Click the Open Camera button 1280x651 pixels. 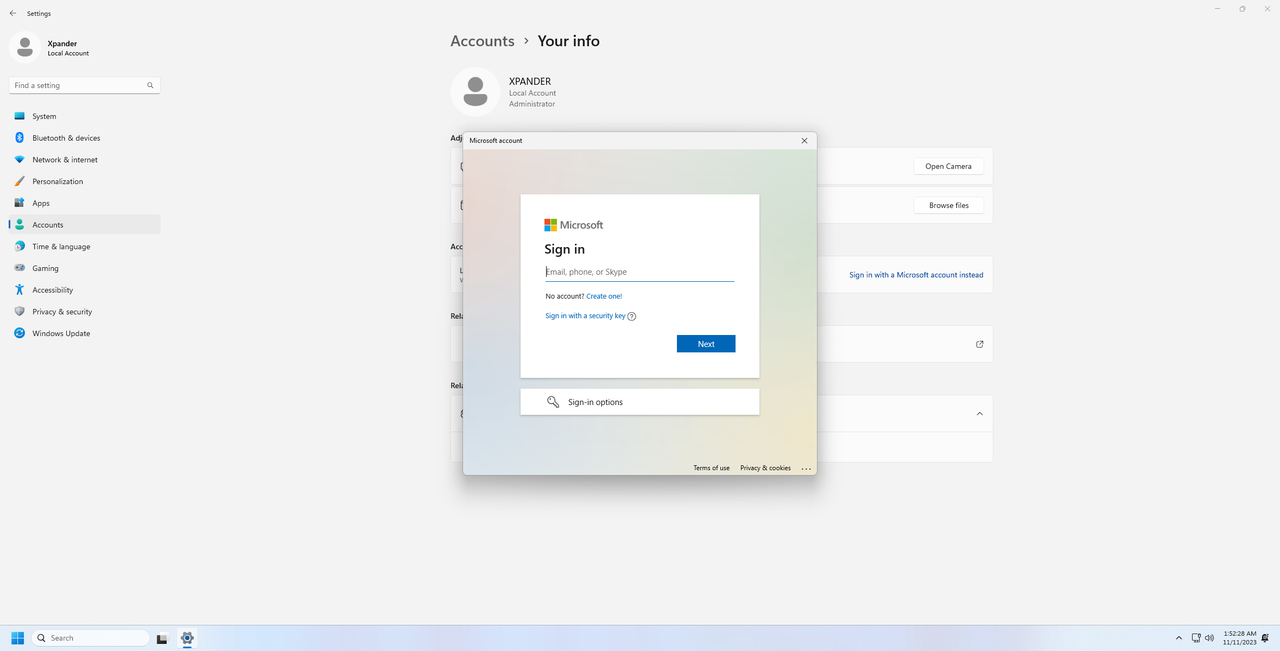pos(948,166)
